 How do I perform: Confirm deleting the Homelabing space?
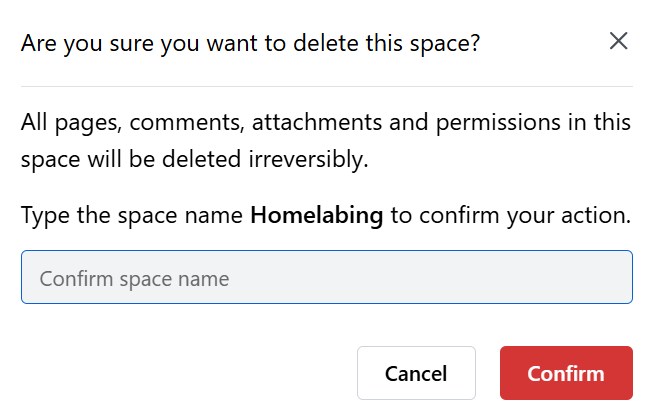click(566, 373)
